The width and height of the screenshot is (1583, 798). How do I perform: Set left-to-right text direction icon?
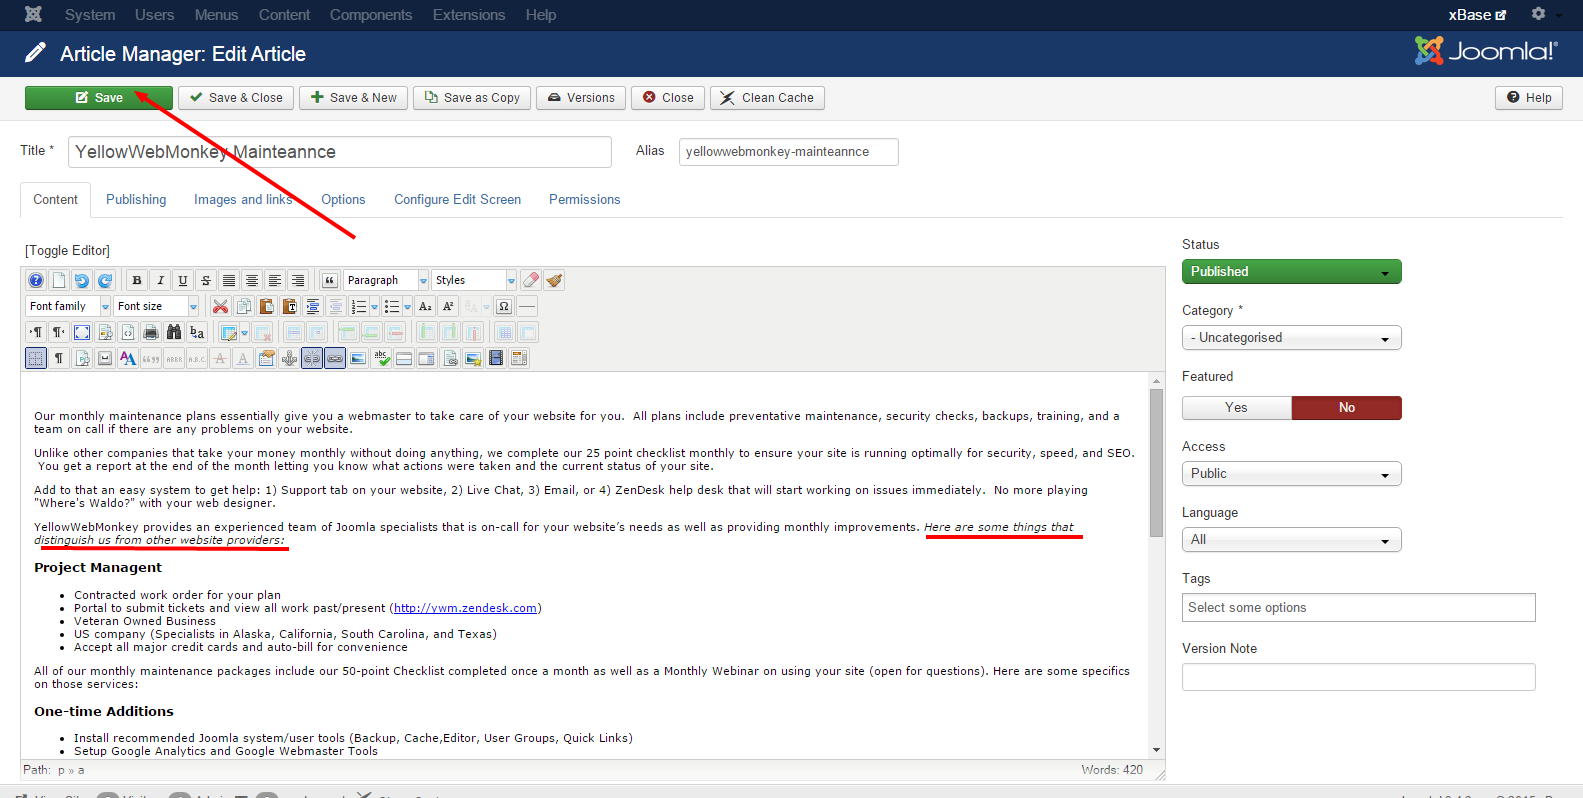tap(36, 332)
